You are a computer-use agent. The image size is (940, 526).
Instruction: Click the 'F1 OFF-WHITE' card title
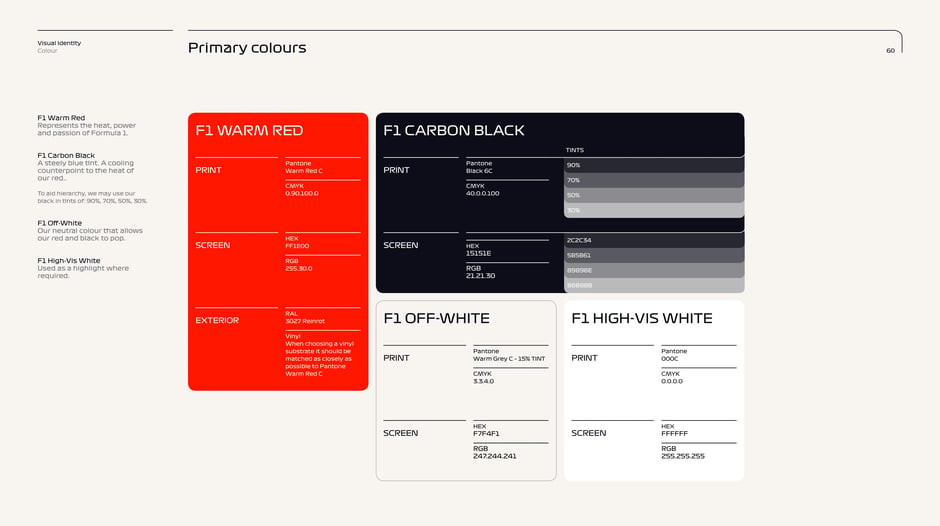coord(436,318)
